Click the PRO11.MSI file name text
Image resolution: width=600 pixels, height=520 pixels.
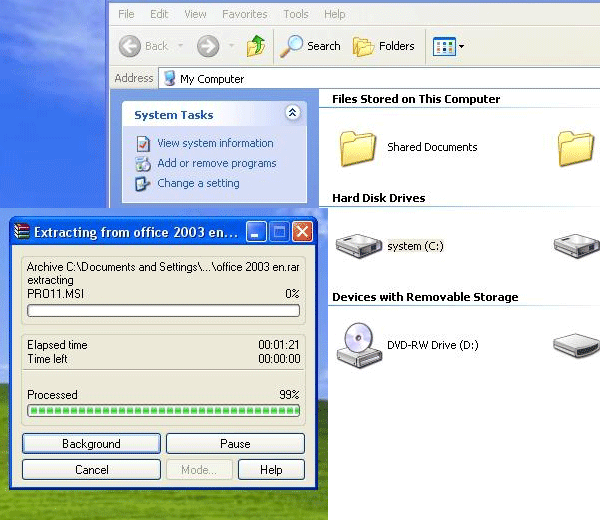coord(55,294)
